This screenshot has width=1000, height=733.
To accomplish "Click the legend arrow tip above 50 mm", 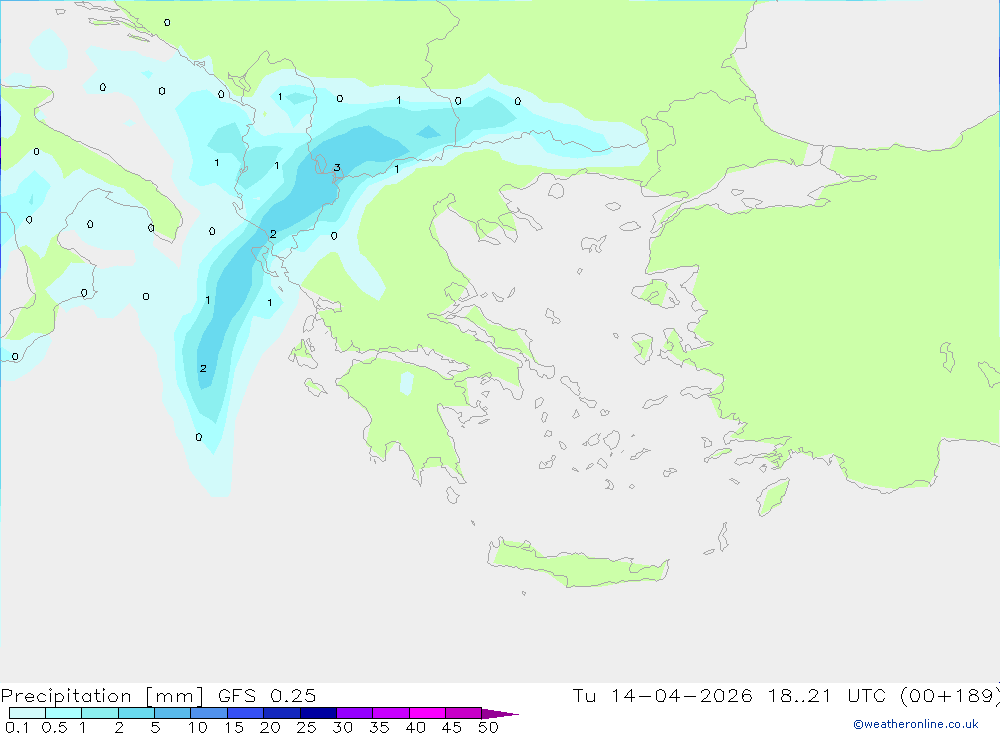I will (500, 713).
